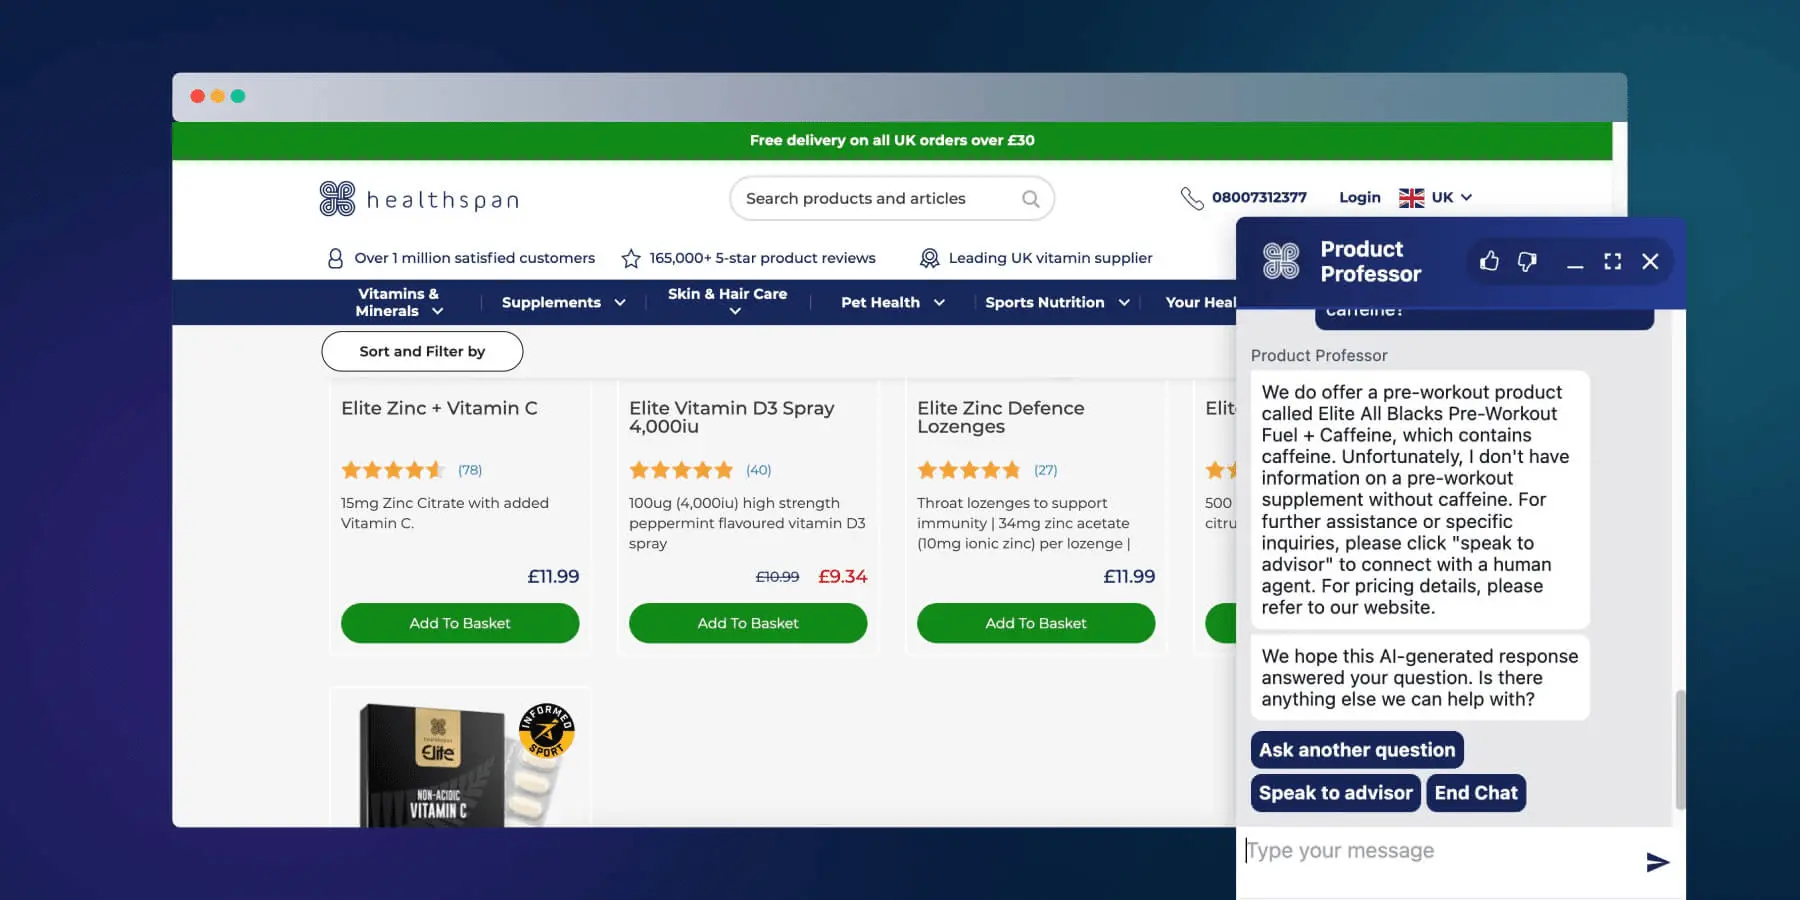
Task: Send the chat message arrow
Action: pos(1657,862)
